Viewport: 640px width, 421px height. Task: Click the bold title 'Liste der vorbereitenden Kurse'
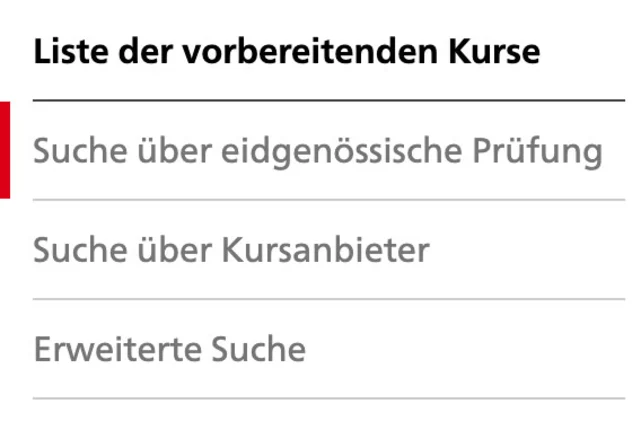pos(286,52)
